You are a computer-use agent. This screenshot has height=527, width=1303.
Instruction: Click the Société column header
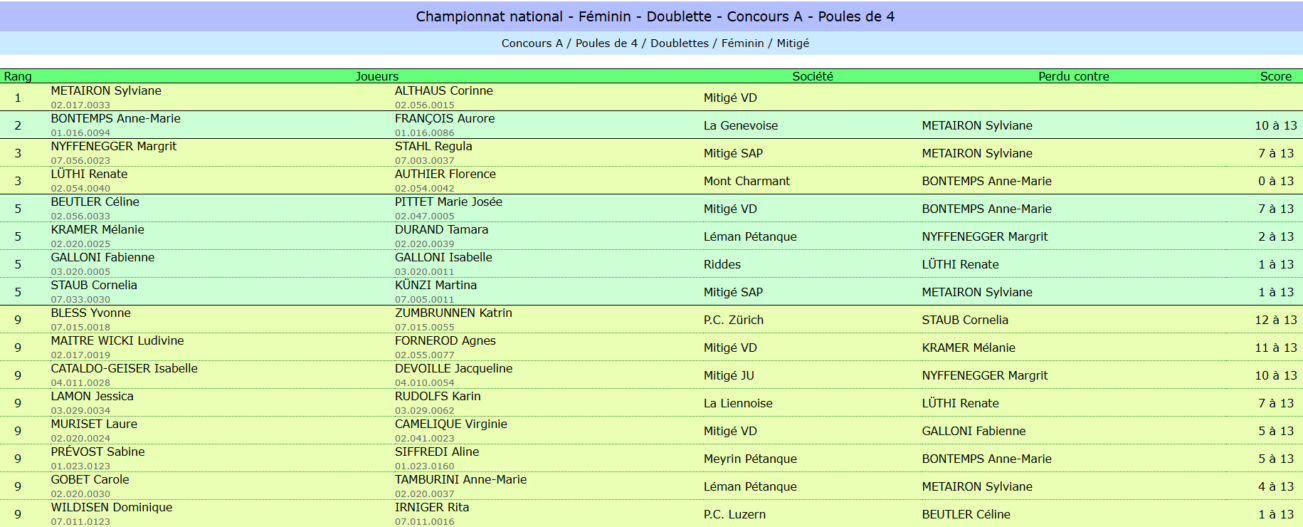[812, 76]
